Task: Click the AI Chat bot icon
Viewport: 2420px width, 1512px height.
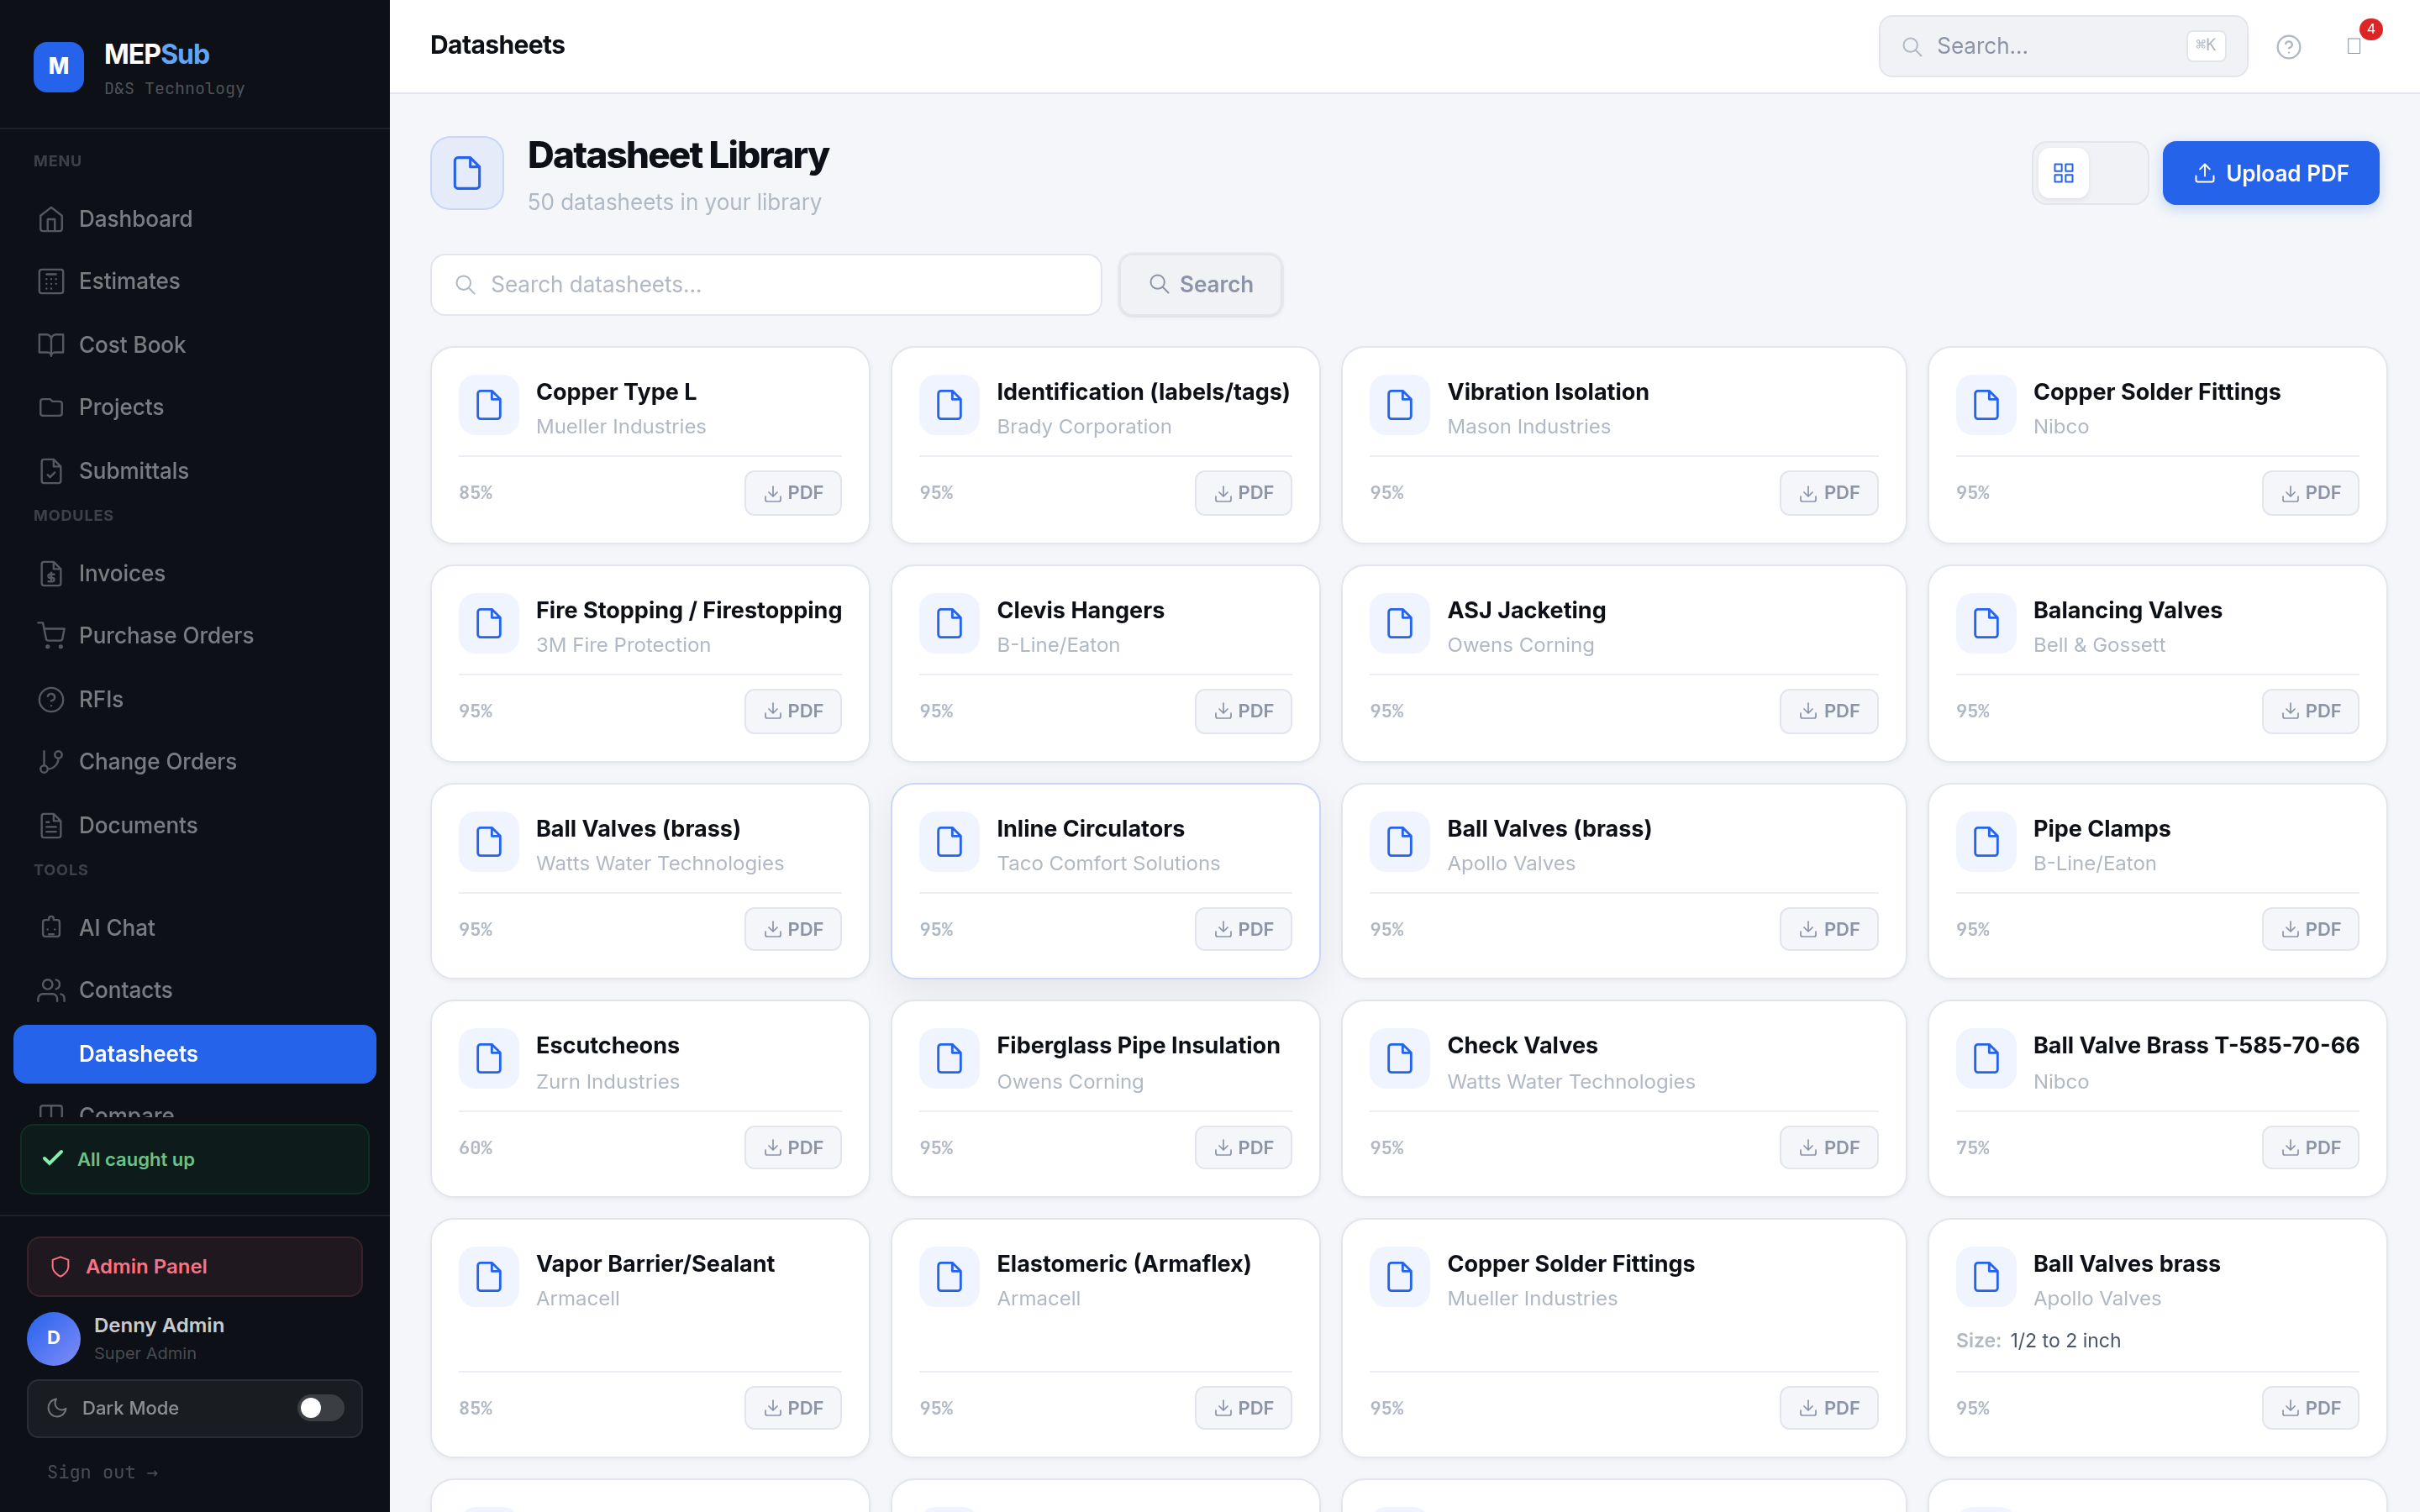Action: coord(51,928)
